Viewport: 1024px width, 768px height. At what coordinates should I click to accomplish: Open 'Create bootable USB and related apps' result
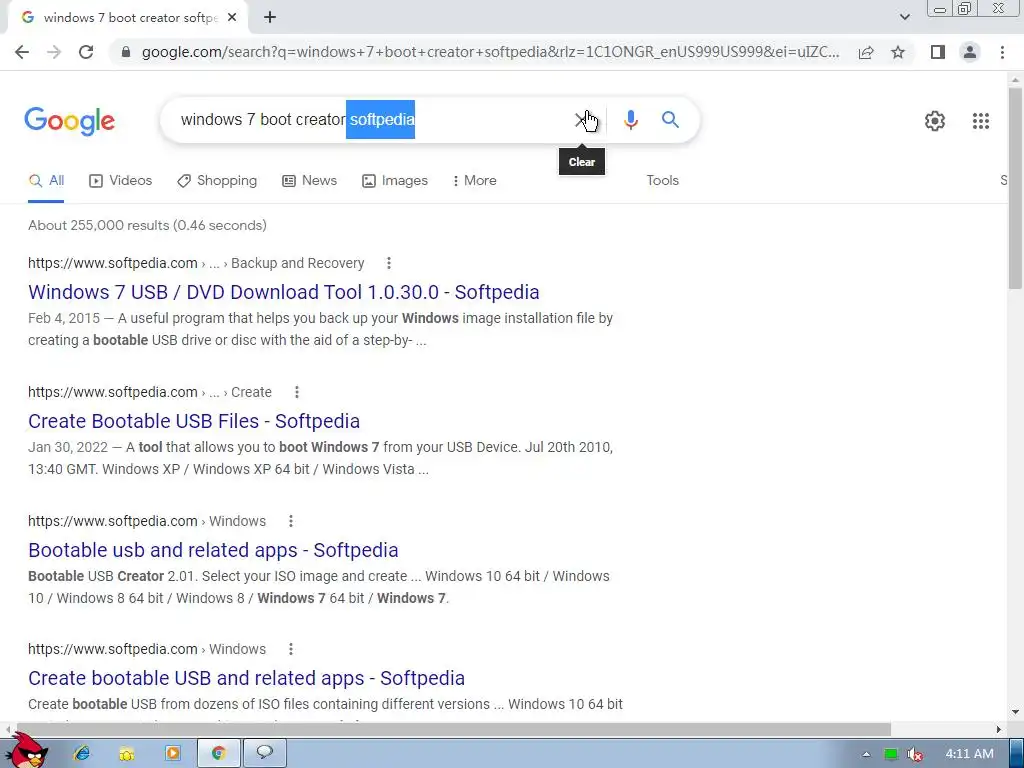(246, 678)
